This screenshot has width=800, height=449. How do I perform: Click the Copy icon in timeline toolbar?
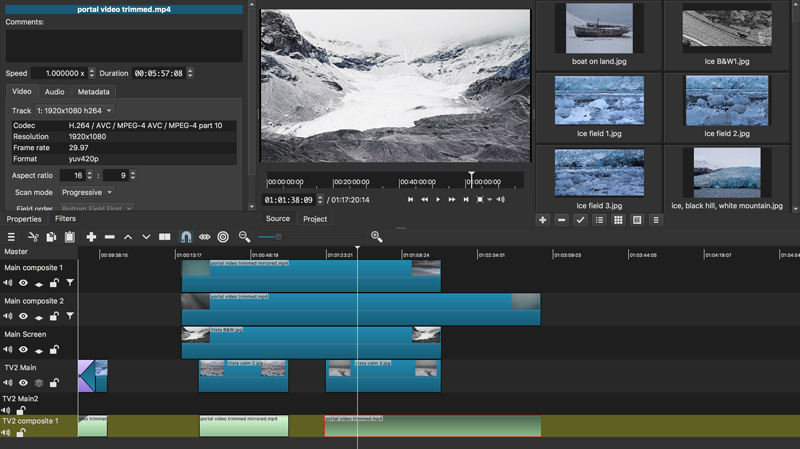tap(51, 237)
